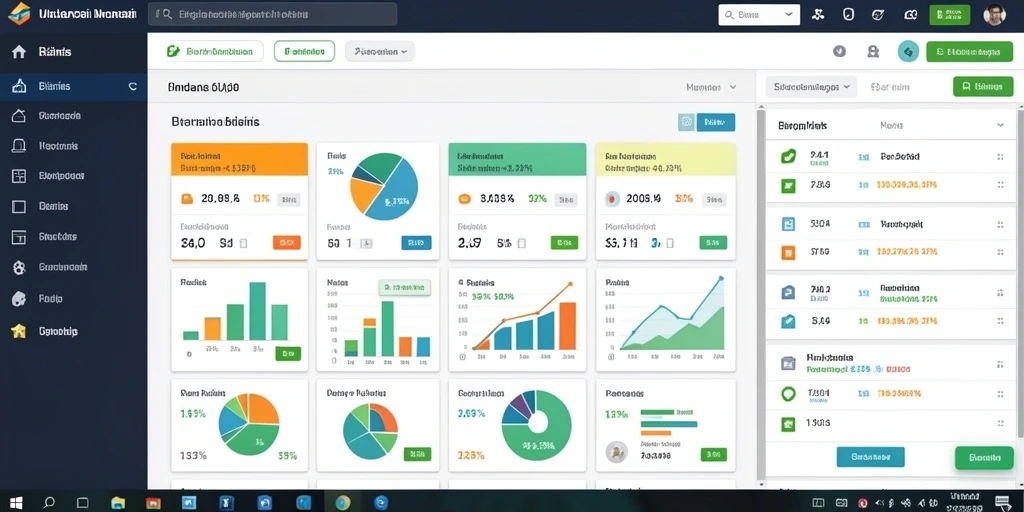The width and height of the screenshot is (1024, 512).
Task: Tick the small checkbox in the green-header stats card
Action: (x=521, y=244)
